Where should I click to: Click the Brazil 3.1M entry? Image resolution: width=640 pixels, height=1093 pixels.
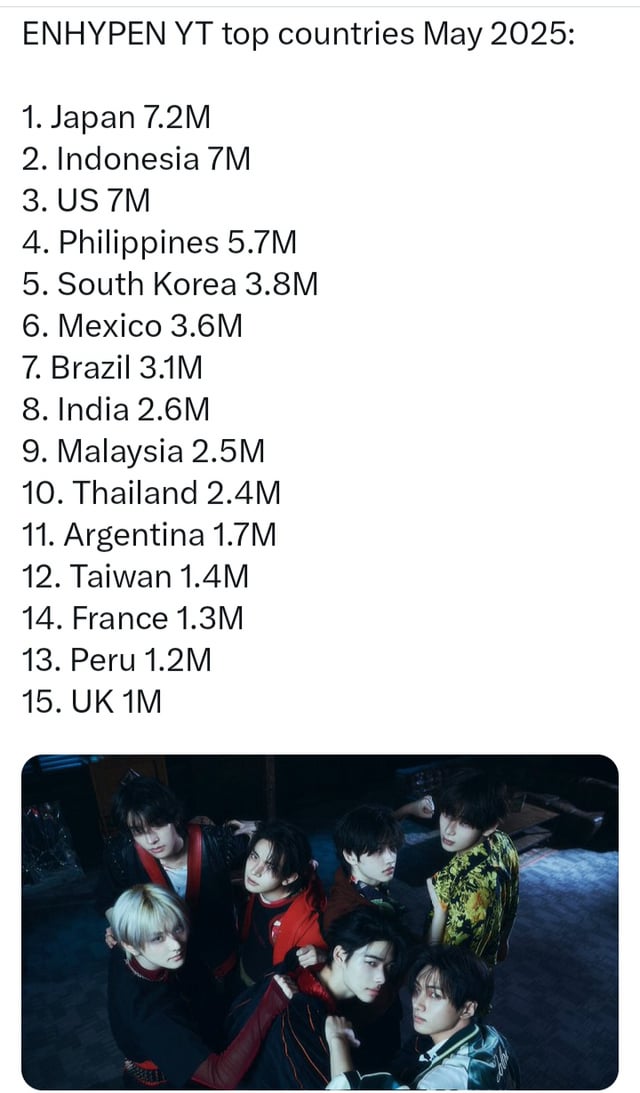[x=112, y=367]
